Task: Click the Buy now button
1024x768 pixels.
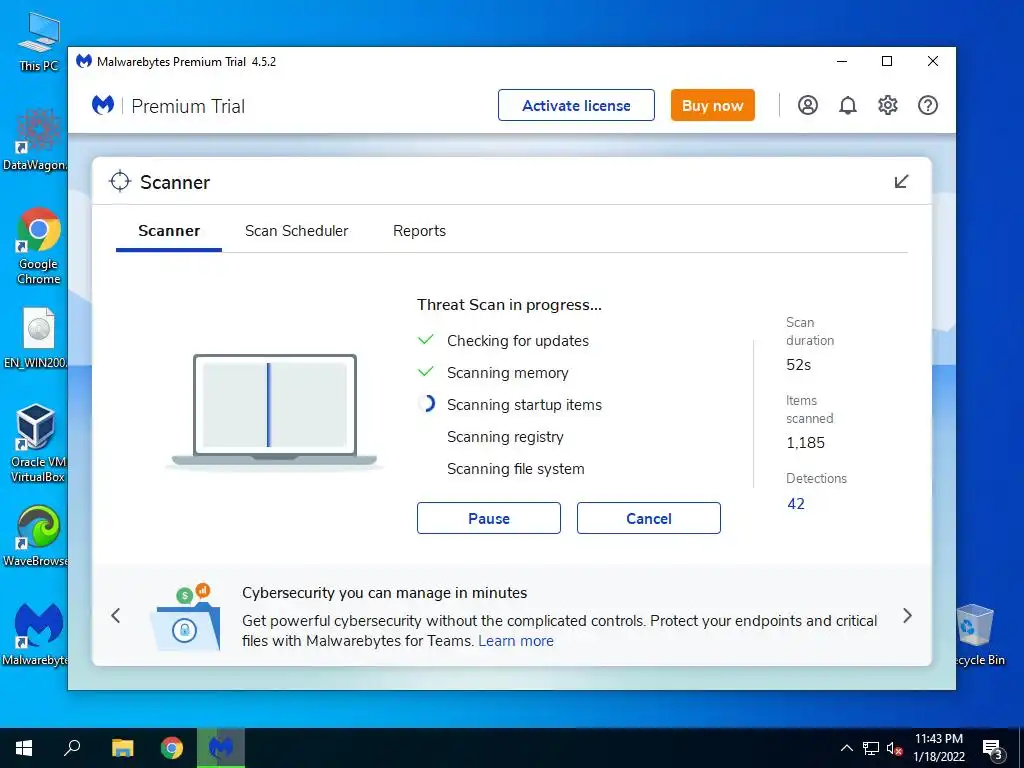Action: (x=712, y=105)
